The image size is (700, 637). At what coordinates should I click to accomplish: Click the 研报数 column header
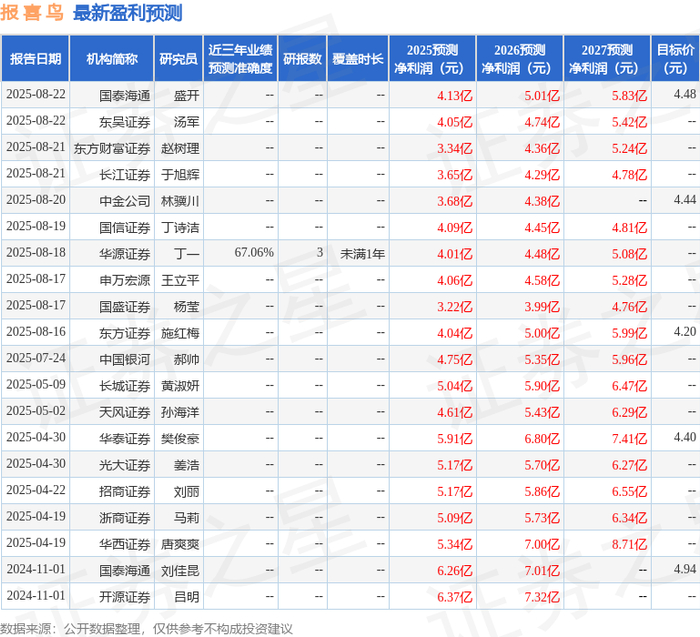point(302,59)
